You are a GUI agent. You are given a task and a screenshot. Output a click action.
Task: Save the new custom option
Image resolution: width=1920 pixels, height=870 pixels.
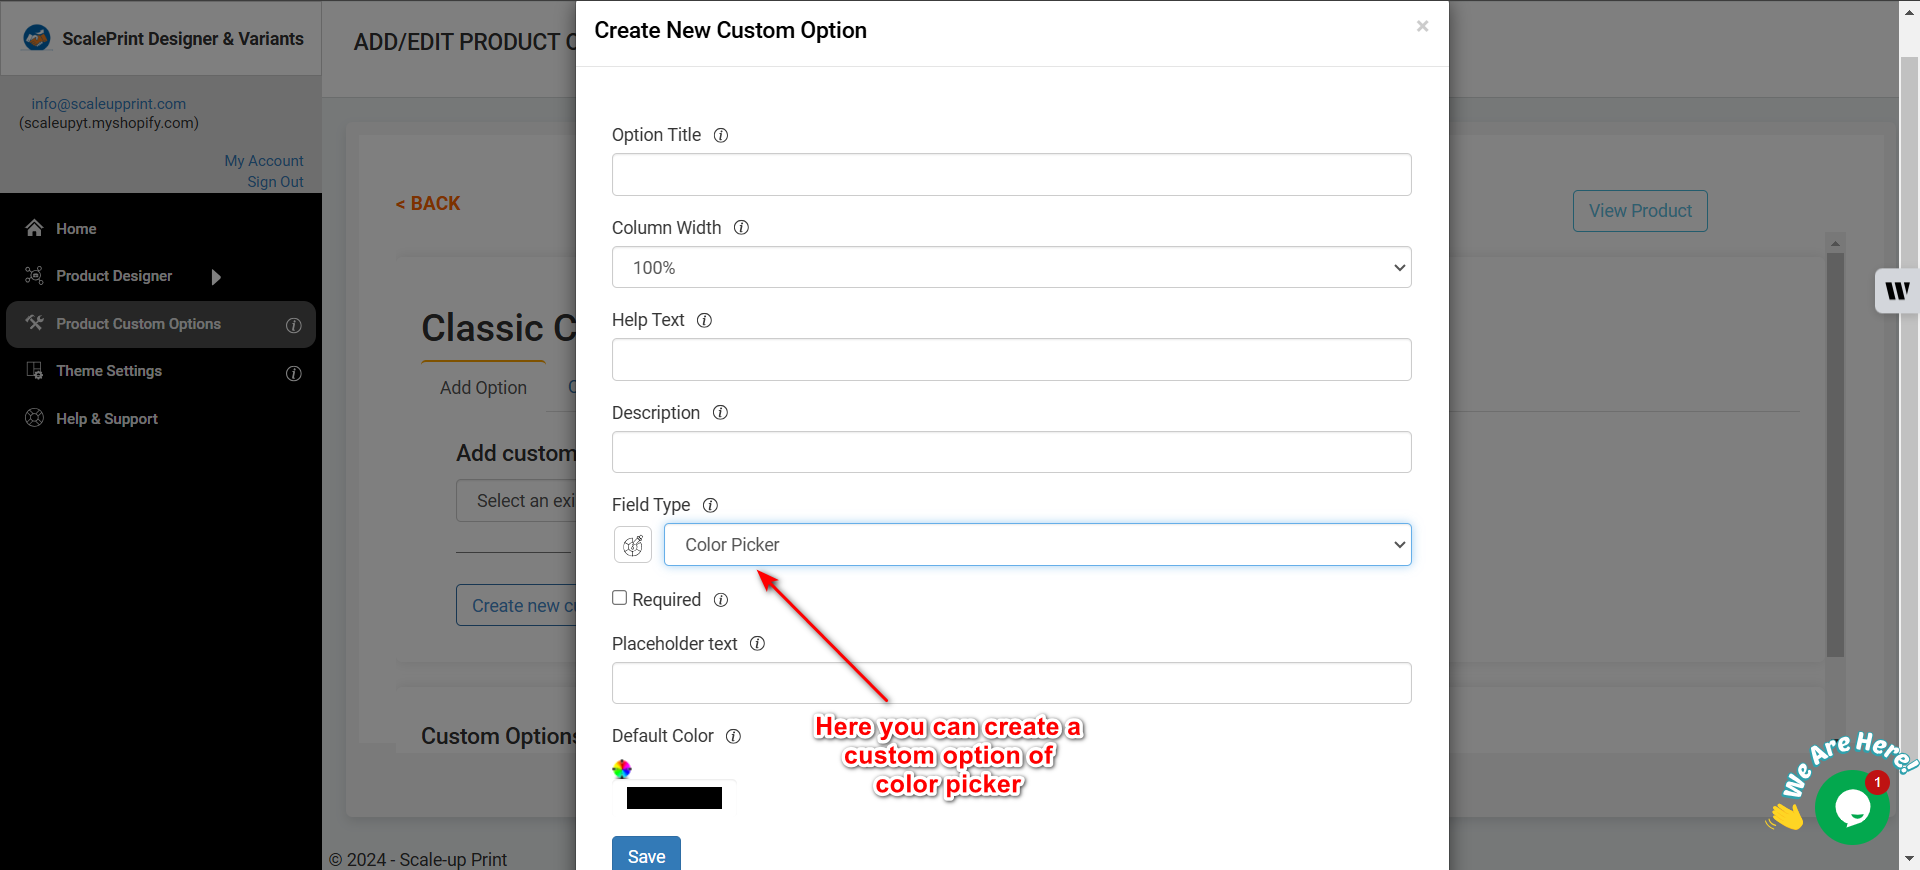pyautogui.click(x=646, y=855)
